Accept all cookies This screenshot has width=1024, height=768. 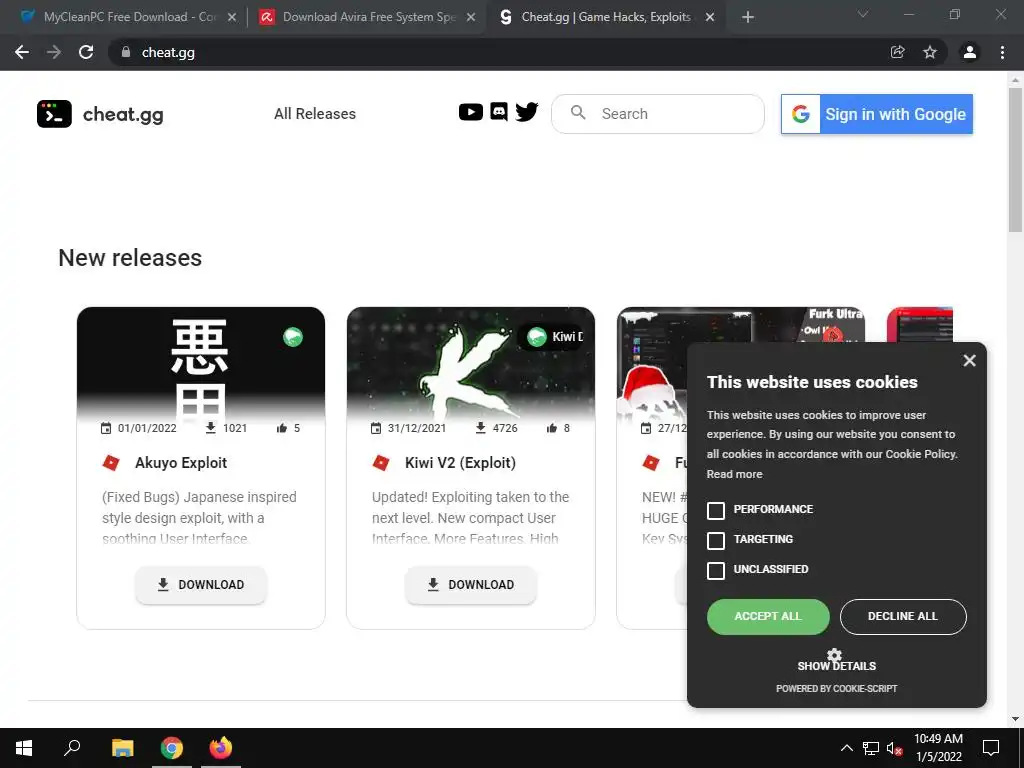pos(768,616)
